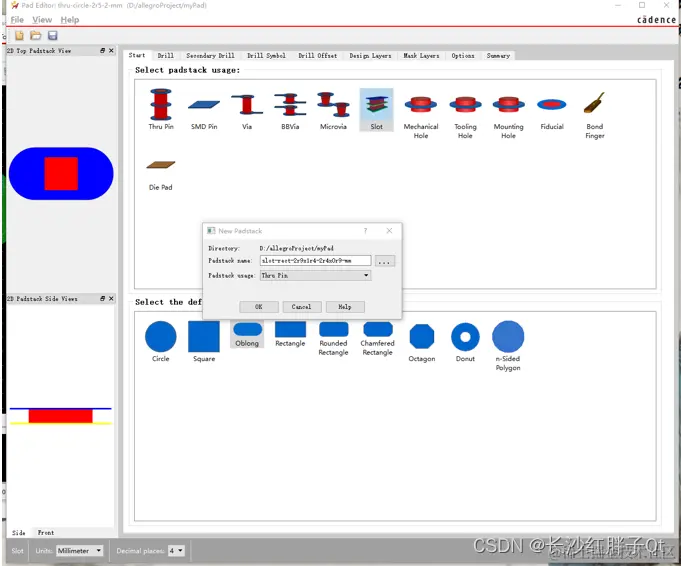Close the New Padstack dialog

pos(389,231)
